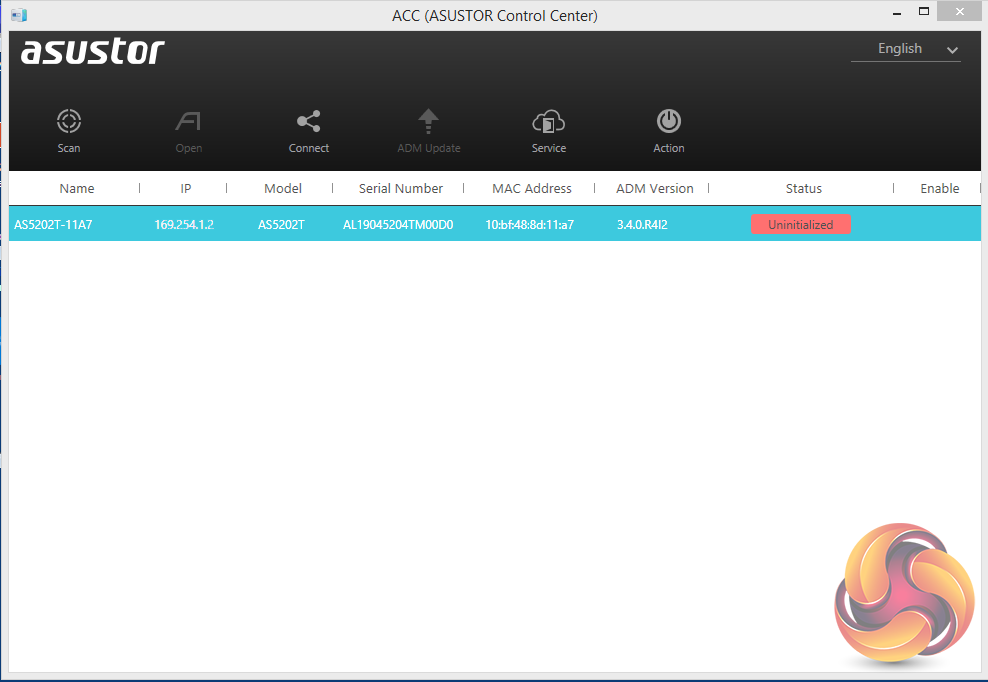Click the ACC app icon in title bar
The height and width of the screenshot is (682, 988).
tap(19, 15)
